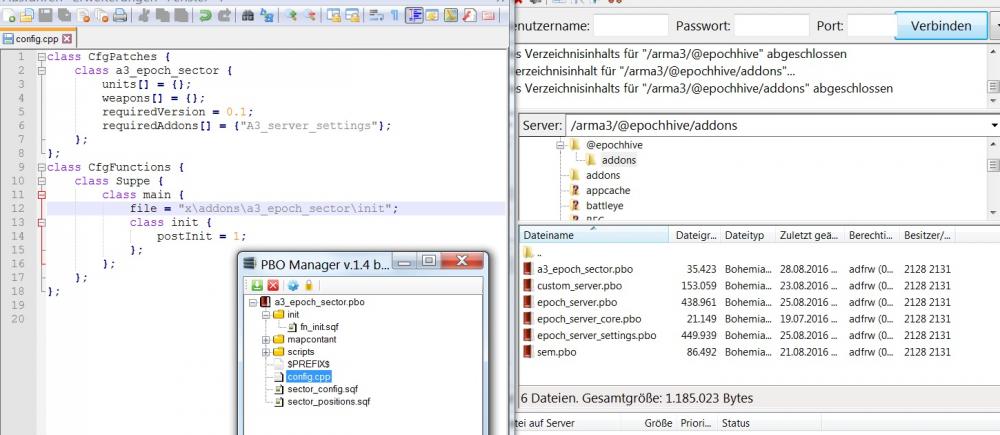The image size is (1000, 435).
Task: Click the Print icon in toolbar
Action: point(119,16)
